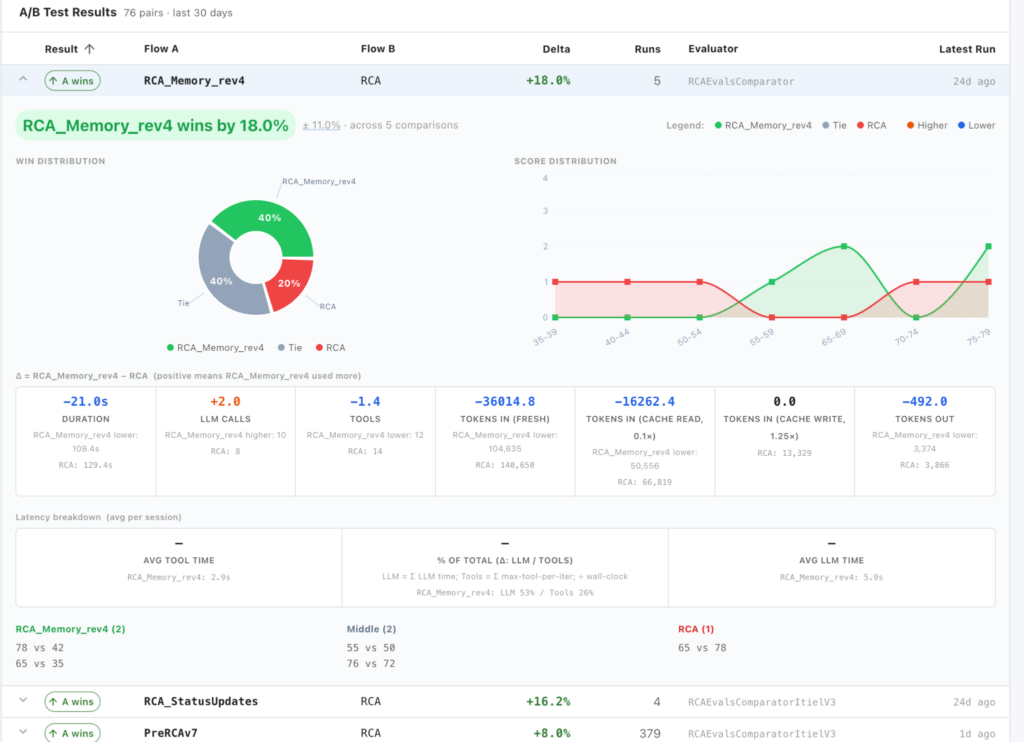Toggle RCA_Memory_rev4 in the donut legend
This screenshot has width=1024, height=742.
pyautogui.click(x=216, y=347)
